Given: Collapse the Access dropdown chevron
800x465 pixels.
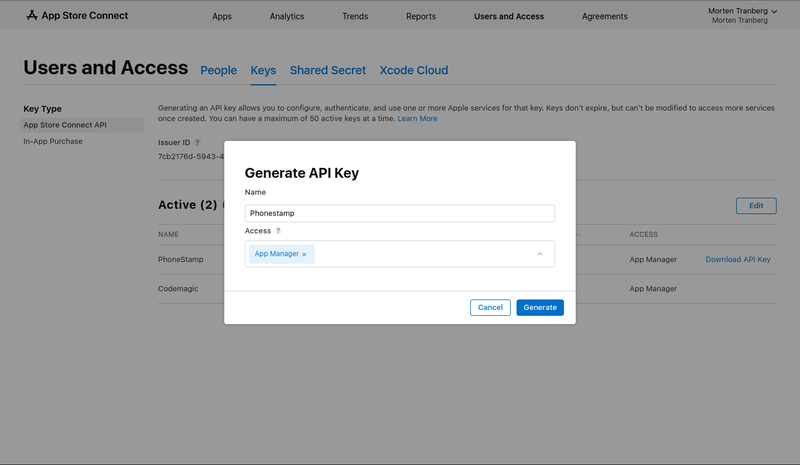Looking at the screenshot, I should click(x=540, y=254).
